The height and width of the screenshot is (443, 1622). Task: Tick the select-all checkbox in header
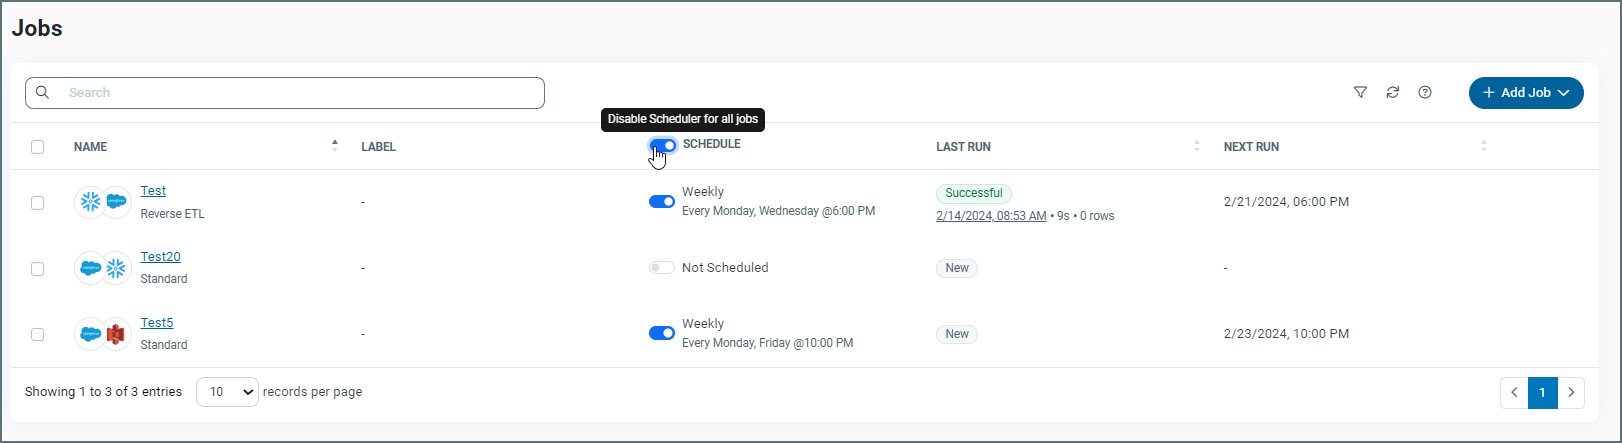[38, 147]
